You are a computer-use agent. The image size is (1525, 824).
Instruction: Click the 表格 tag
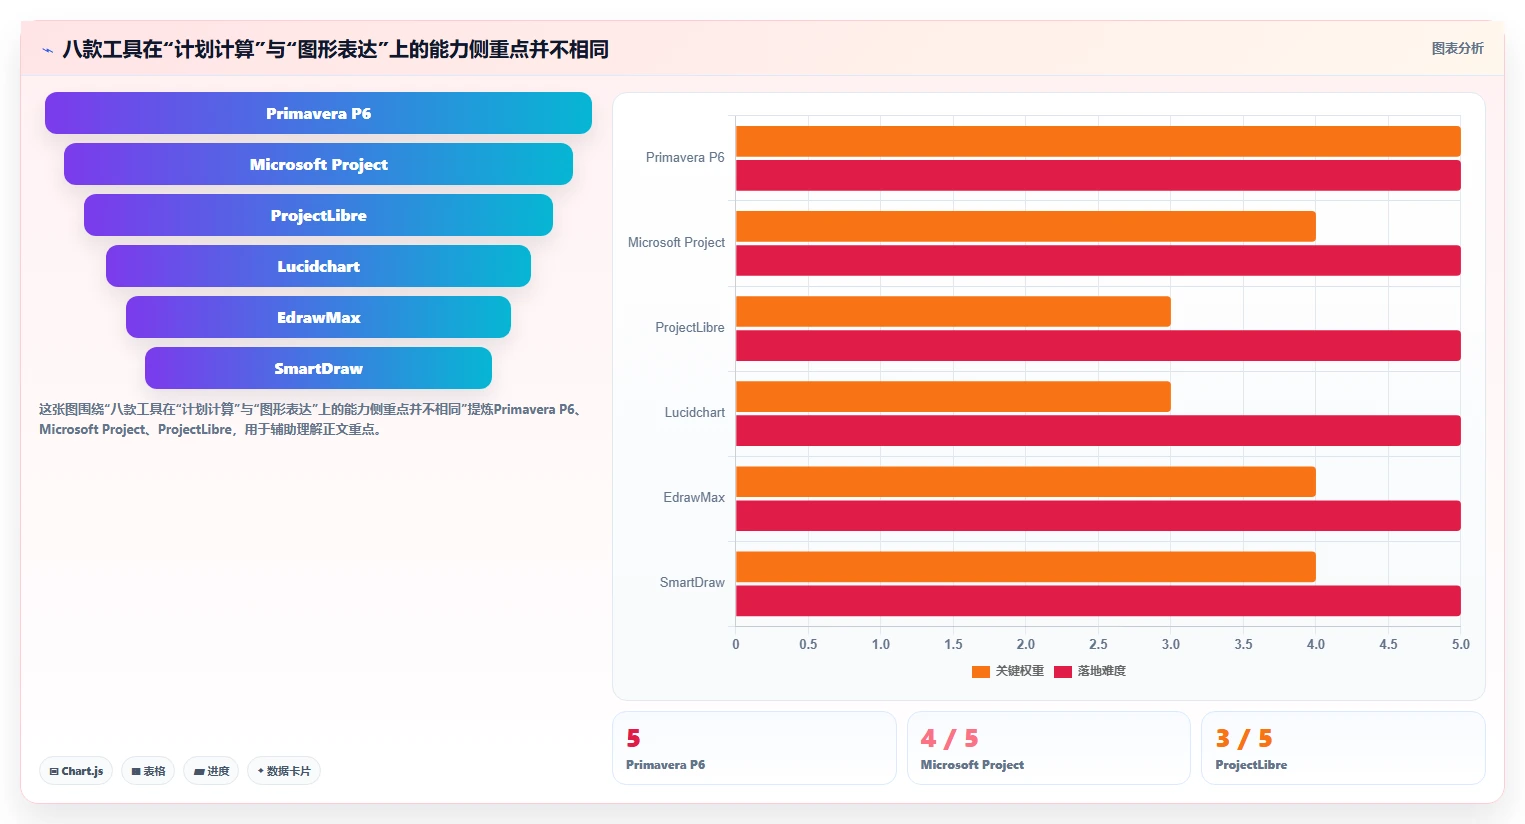click(148, 771)
